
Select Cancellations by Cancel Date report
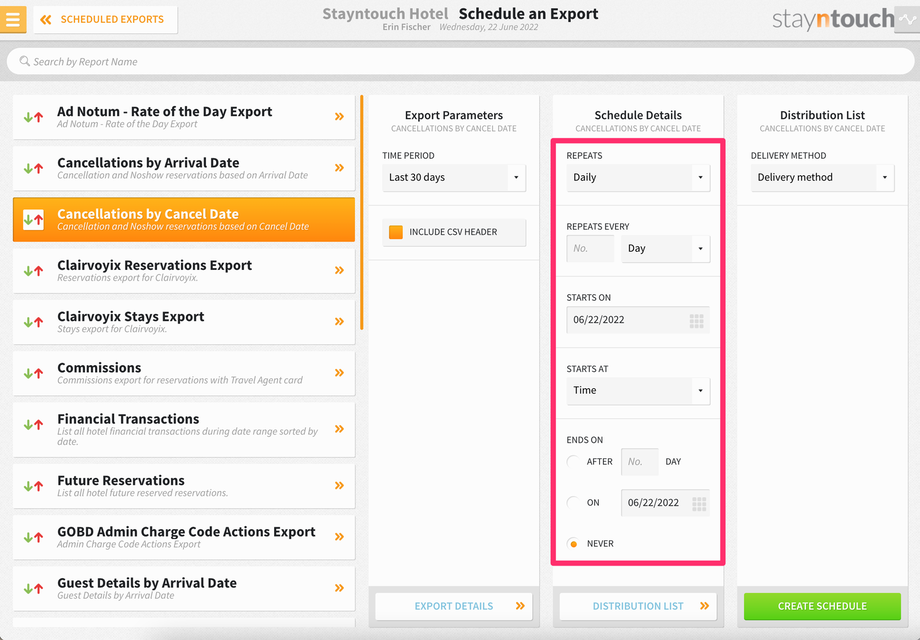coord(184,219)
